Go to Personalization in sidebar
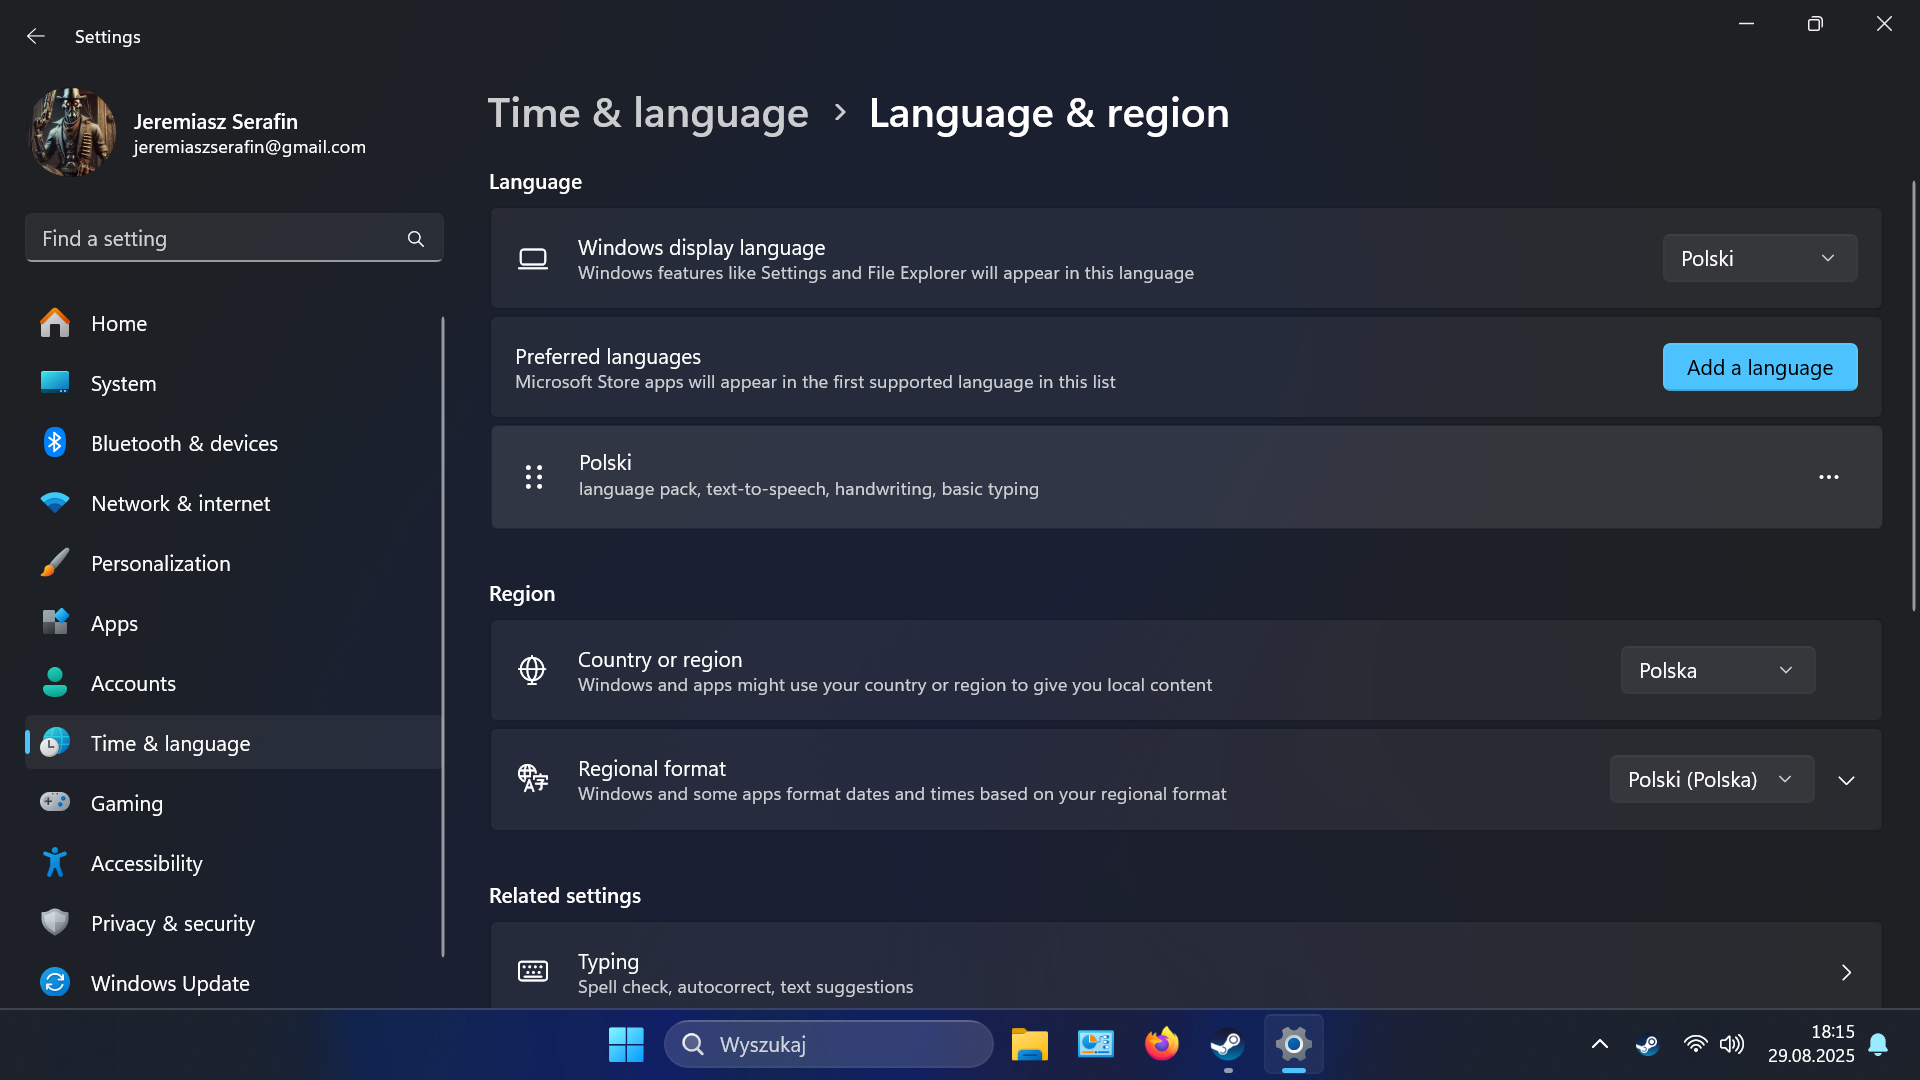The width and height of the screenshot is (1920, 1080). pos(160,563)
